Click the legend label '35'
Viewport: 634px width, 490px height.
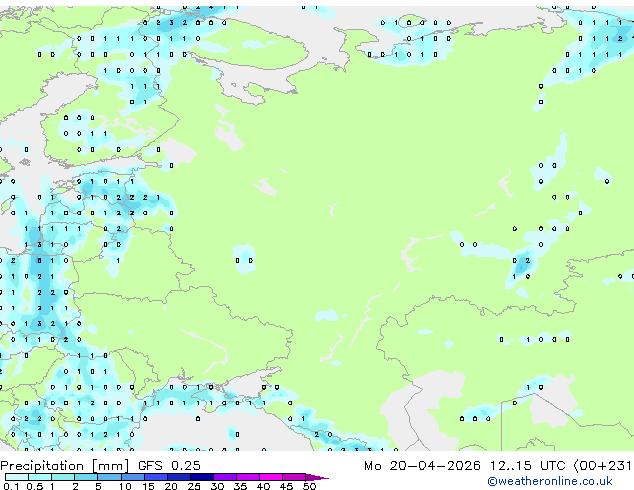240,486
